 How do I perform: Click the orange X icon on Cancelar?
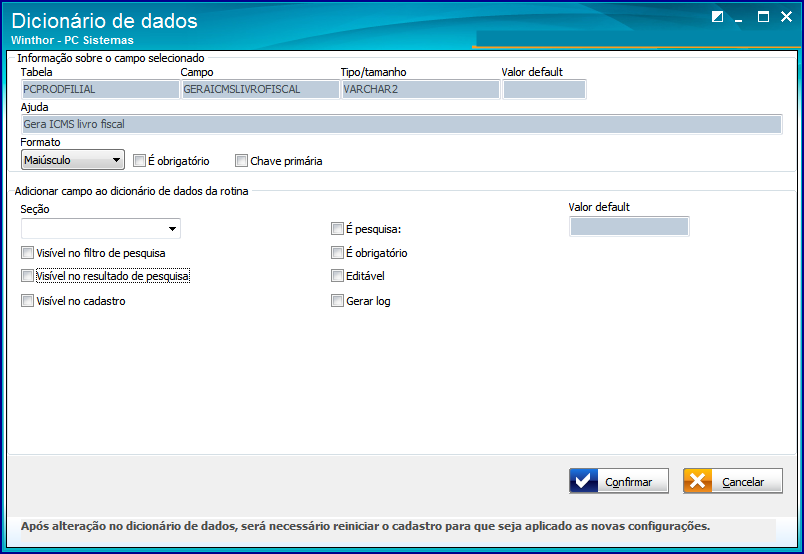click(x=698, y=481)
